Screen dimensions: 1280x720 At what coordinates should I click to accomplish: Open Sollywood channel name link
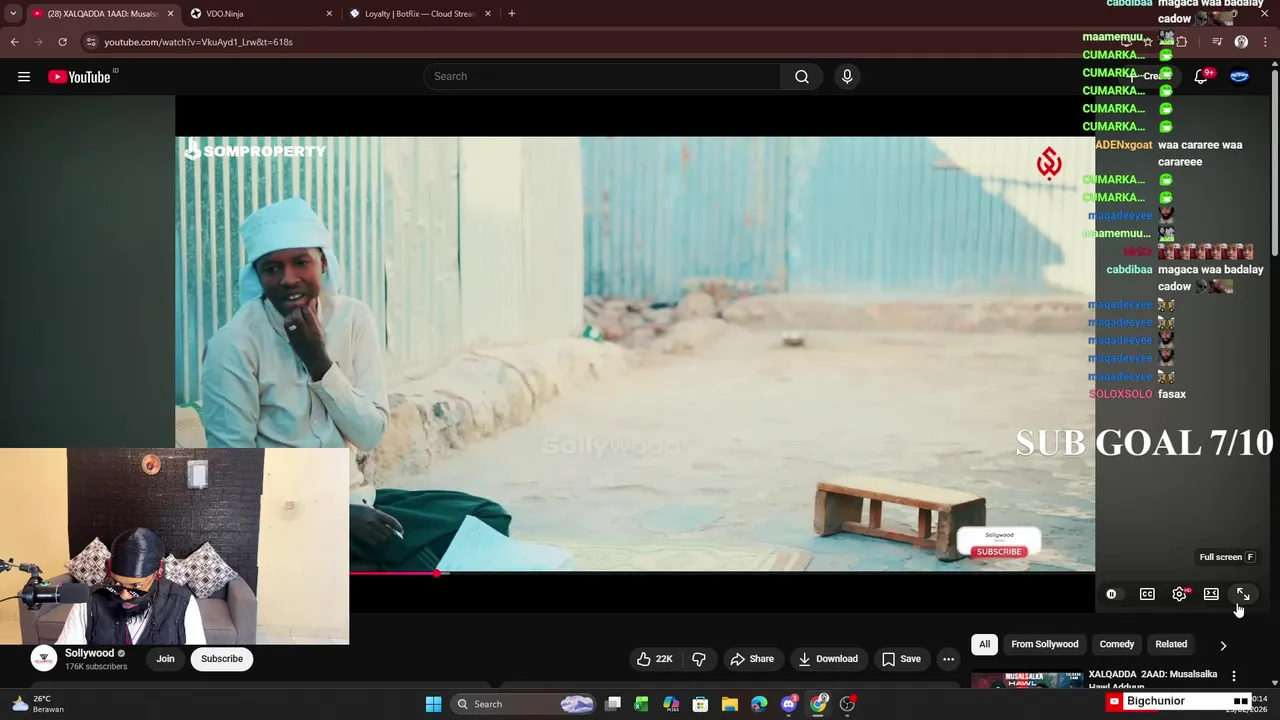pos(90,653)
